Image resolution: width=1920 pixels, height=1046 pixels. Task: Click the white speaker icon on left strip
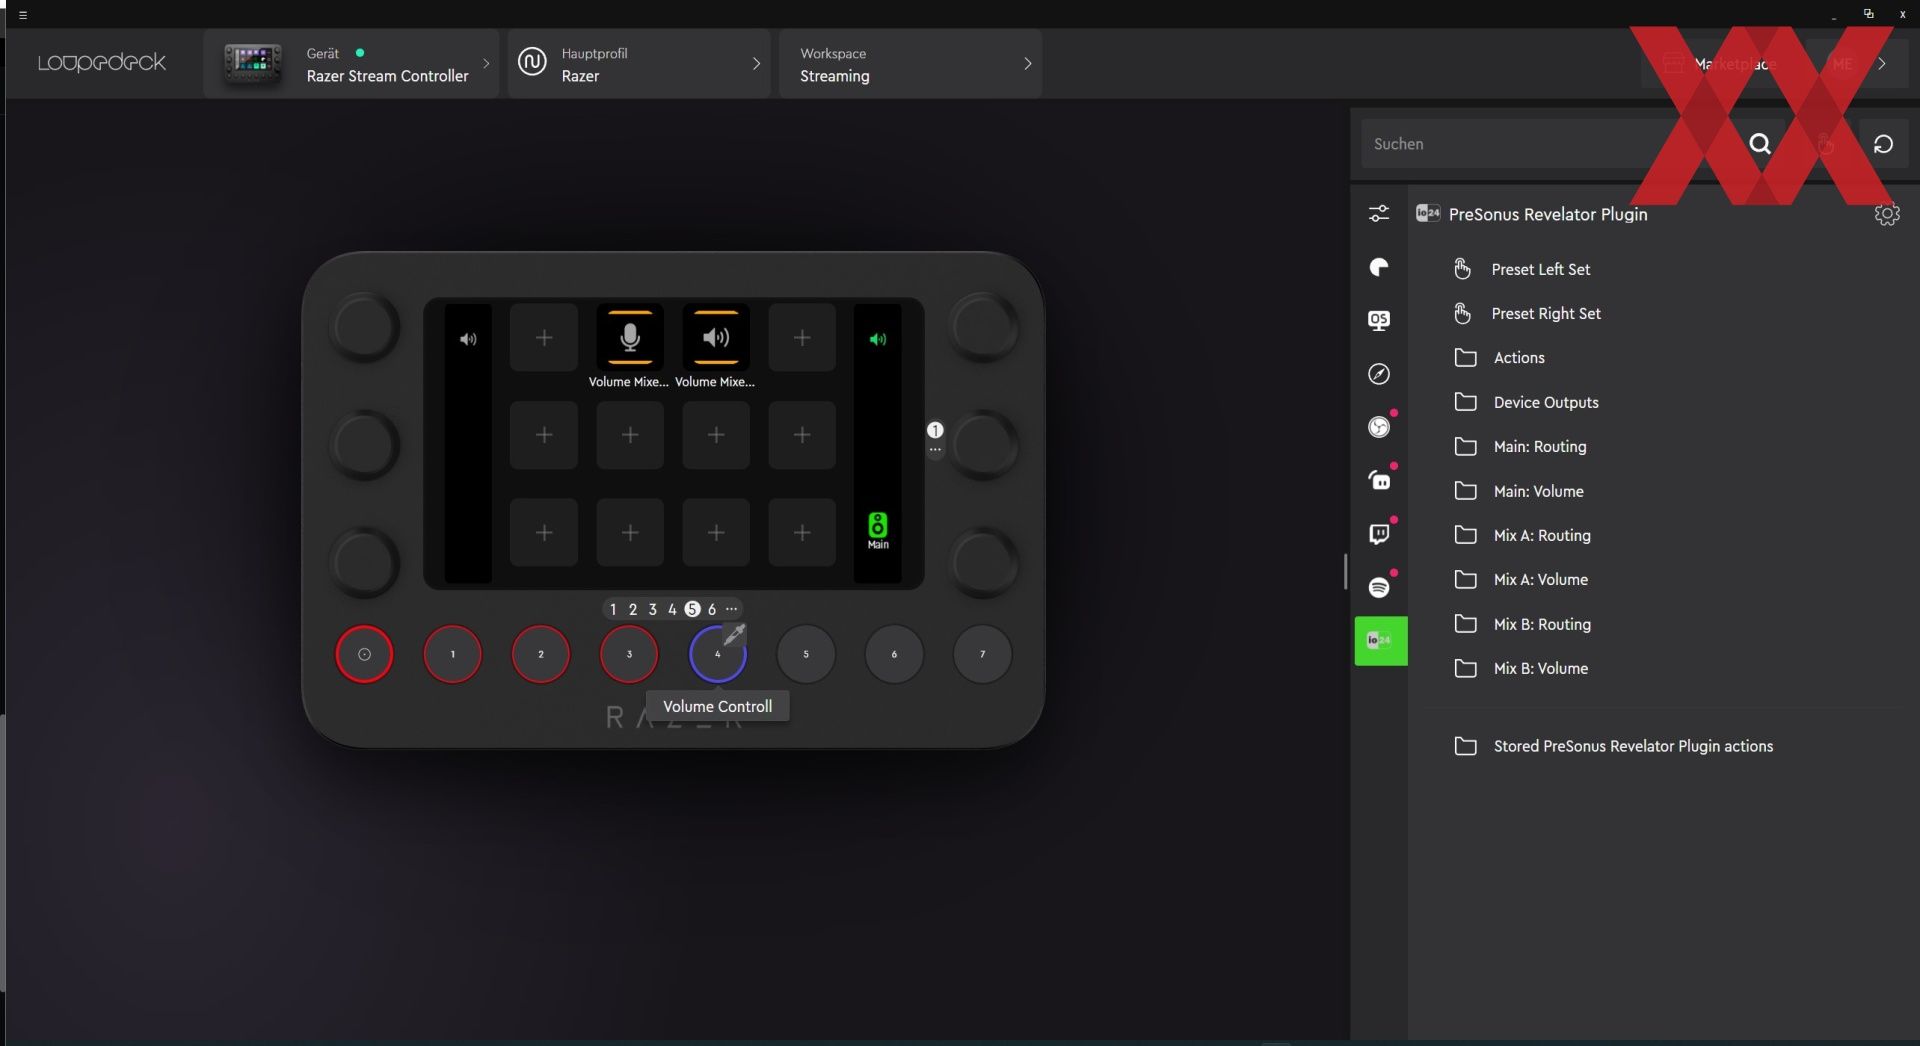(x=468, y=339)
